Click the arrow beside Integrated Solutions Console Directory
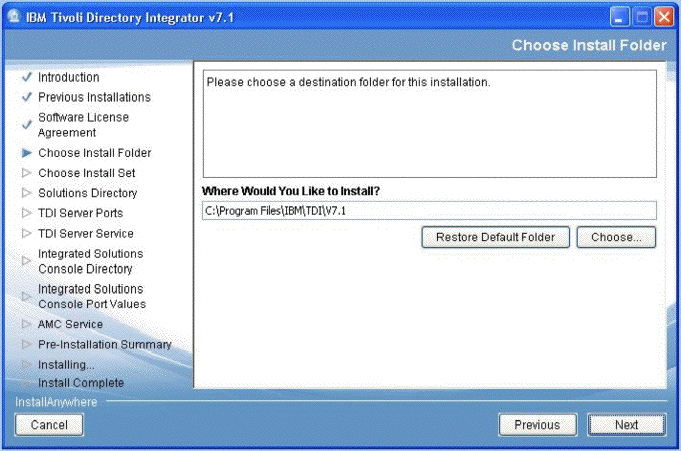681x451 pixels. pos(26,261)
